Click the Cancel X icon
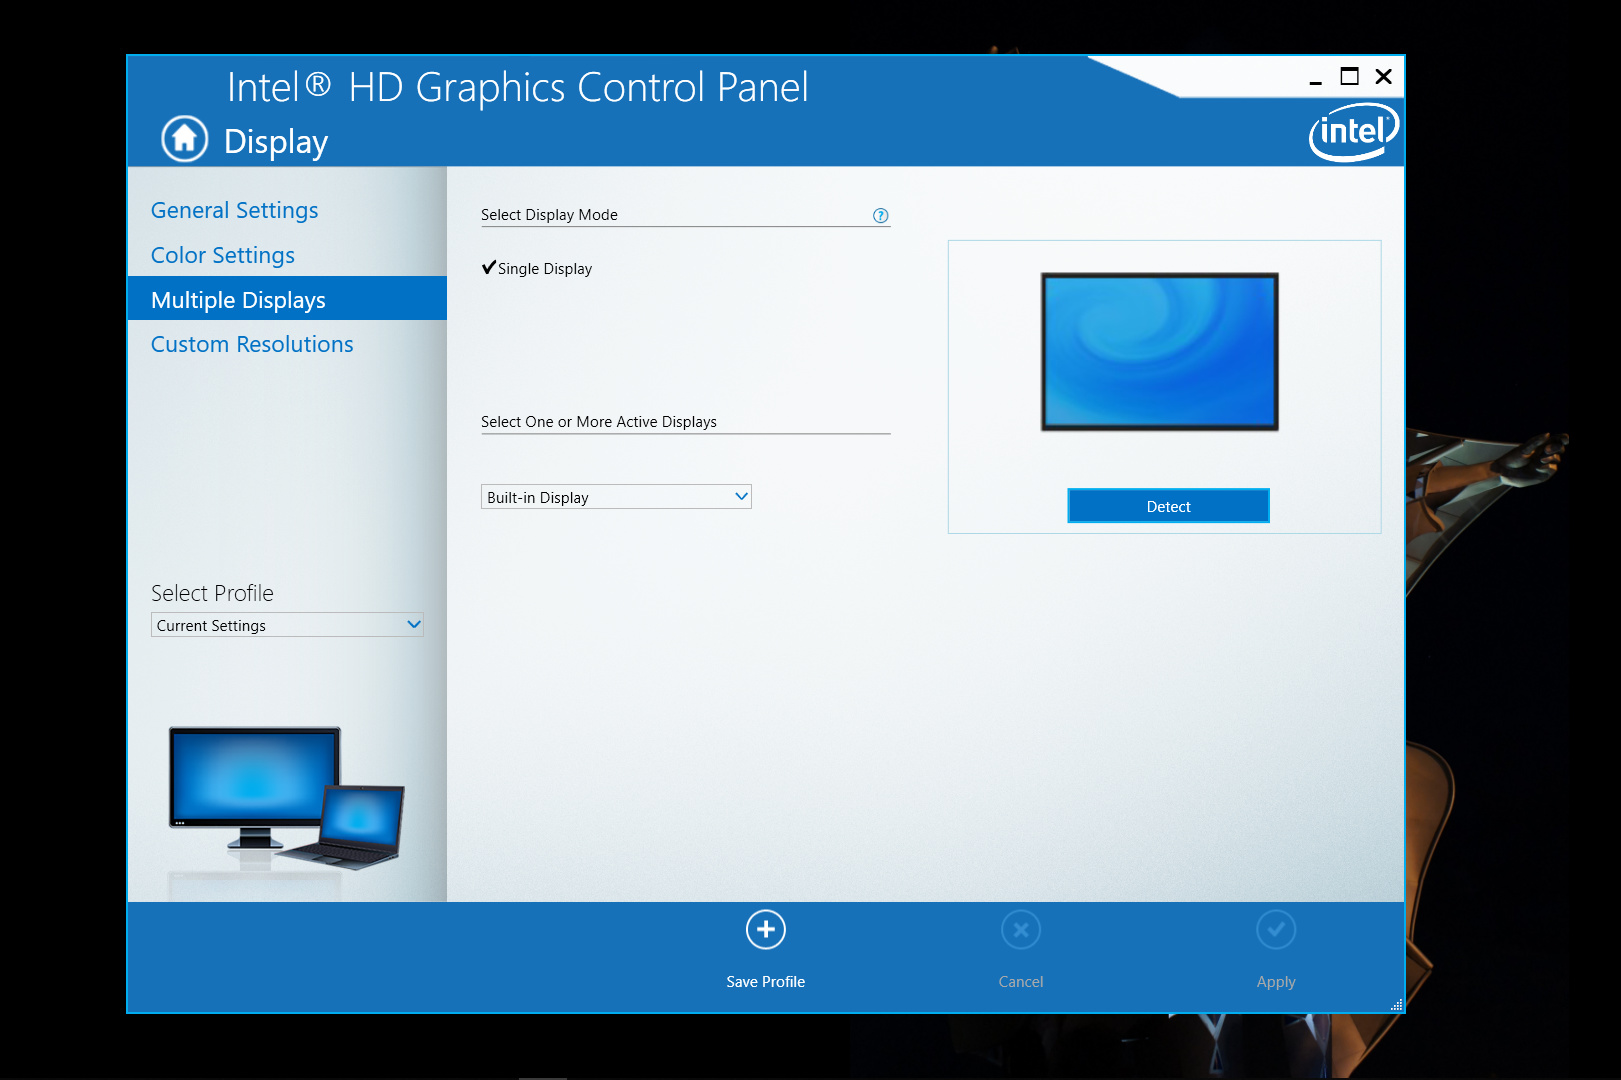 pyautogui.click(x=1021, y=930)
